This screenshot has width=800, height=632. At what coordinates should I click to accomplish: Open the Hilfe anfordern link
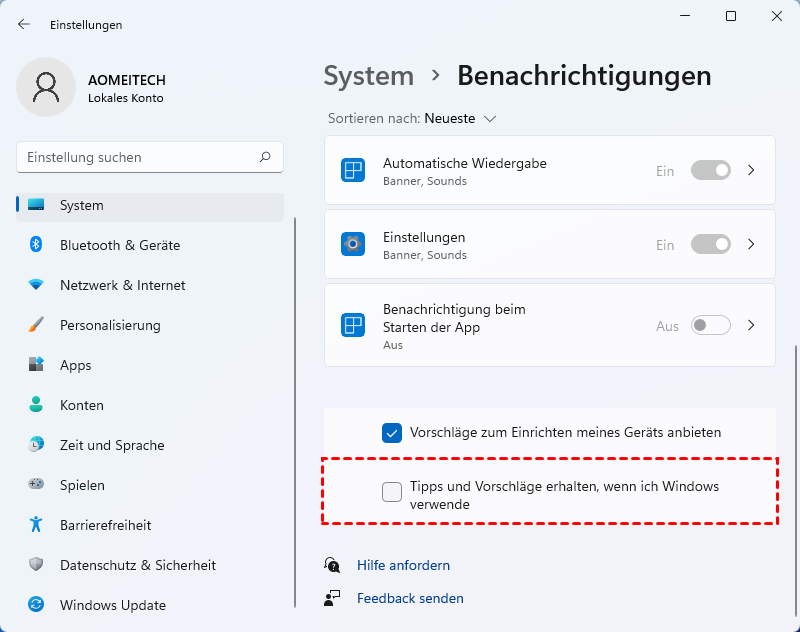pos(403,565)
